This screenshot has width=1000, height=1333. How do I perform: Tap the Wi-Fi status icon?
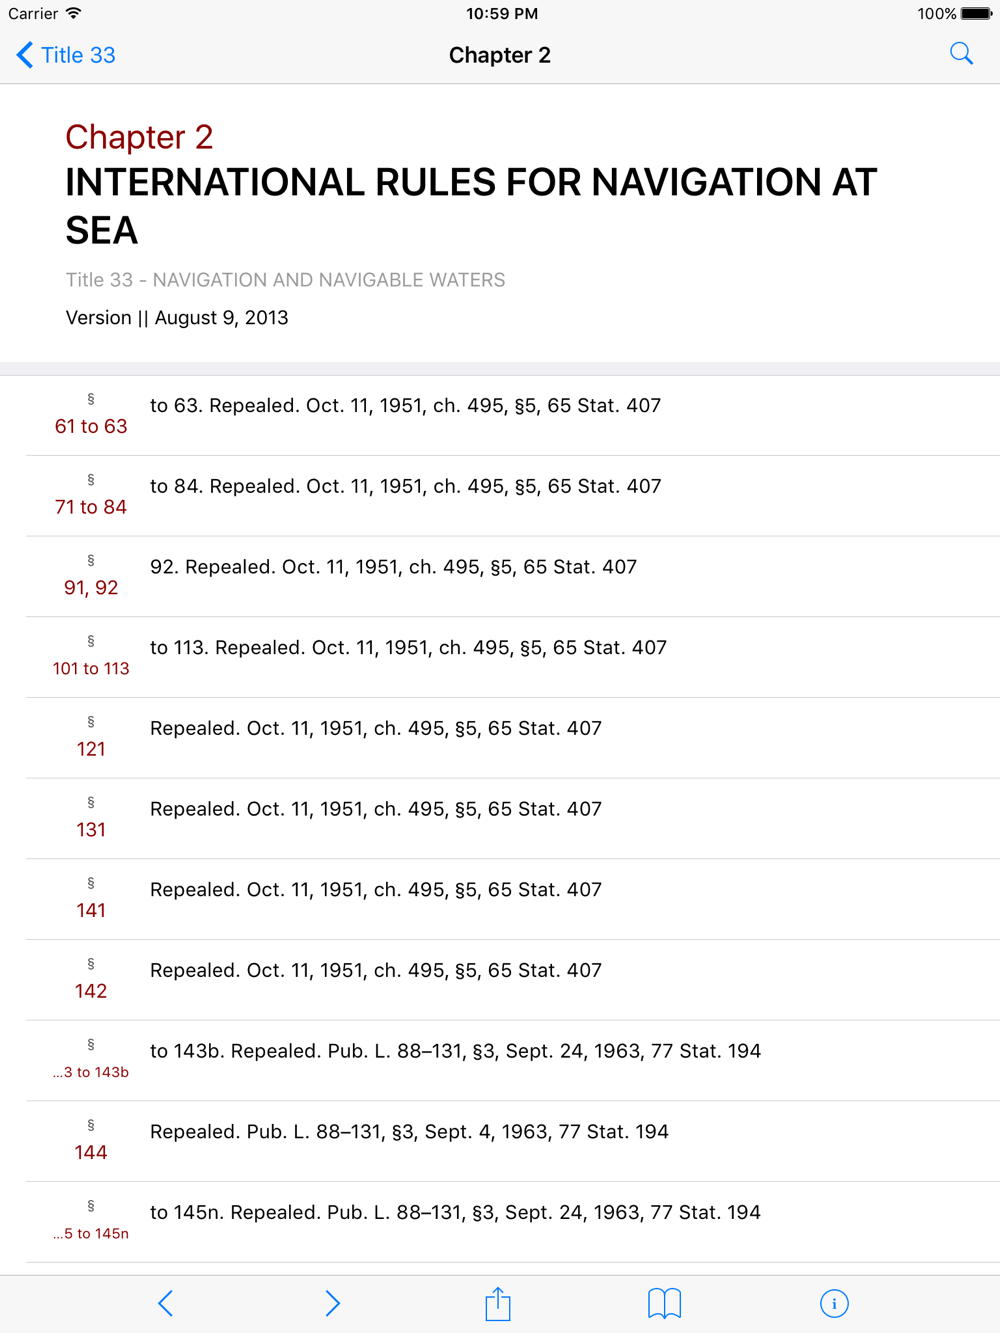tap(73, 14)
